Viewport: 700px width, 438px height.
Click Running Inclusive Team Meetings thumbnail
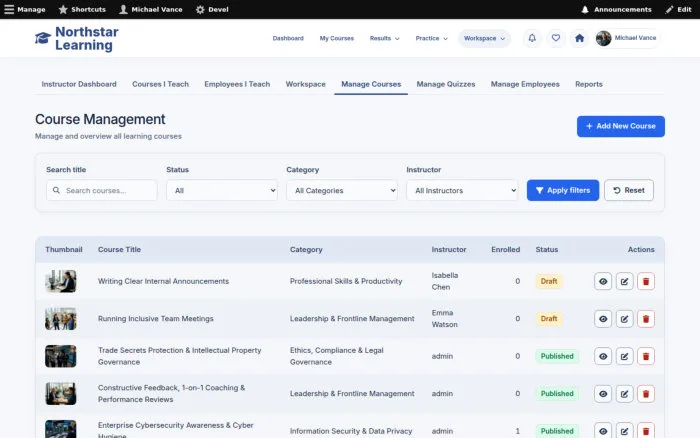(x=61, y=319)
